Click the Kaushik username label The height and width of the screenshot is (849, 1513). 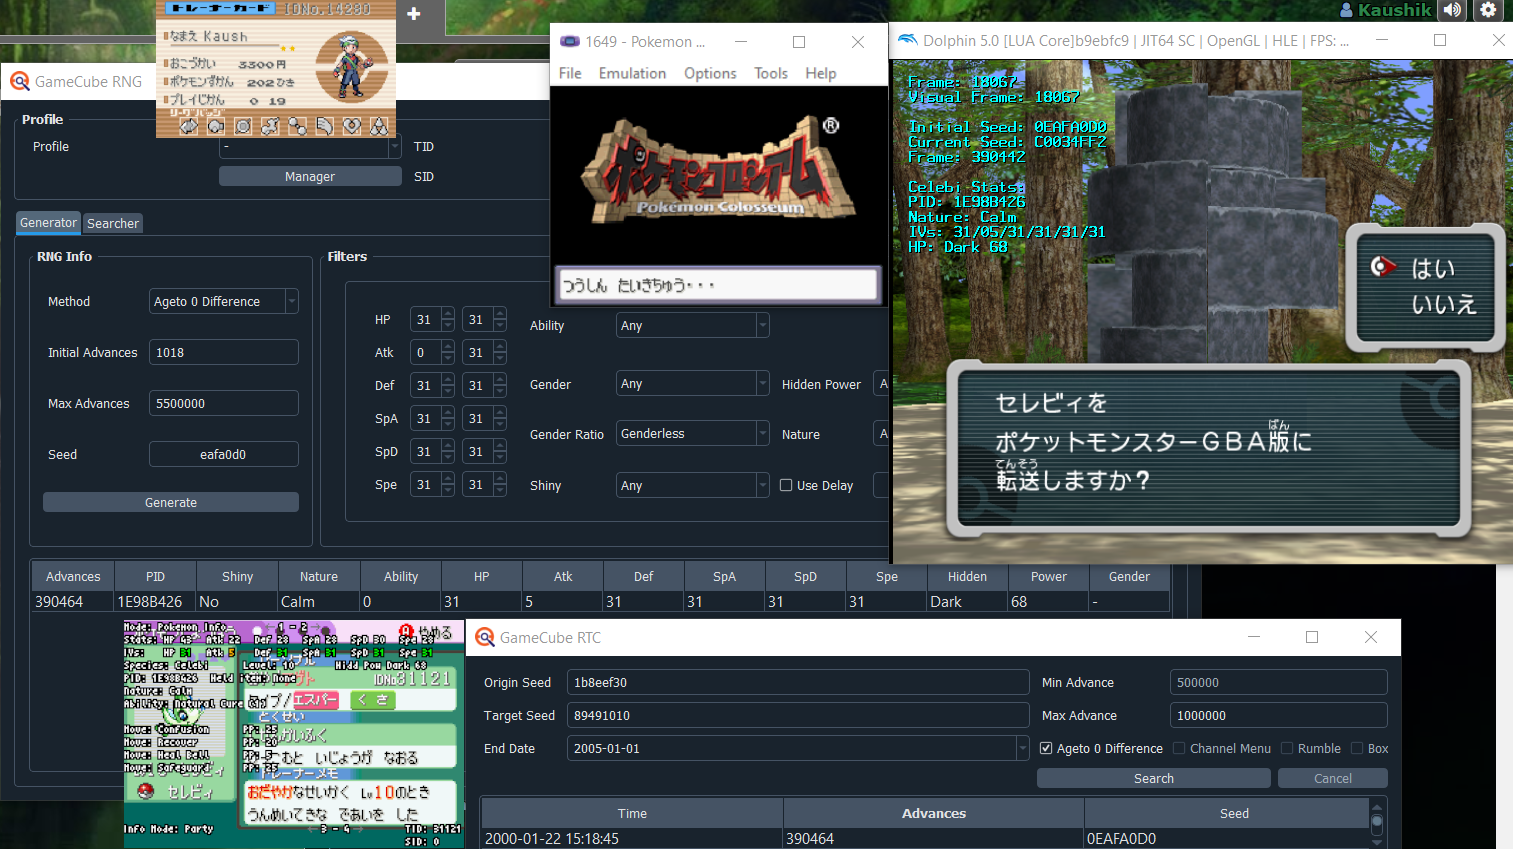point(1394,10)
